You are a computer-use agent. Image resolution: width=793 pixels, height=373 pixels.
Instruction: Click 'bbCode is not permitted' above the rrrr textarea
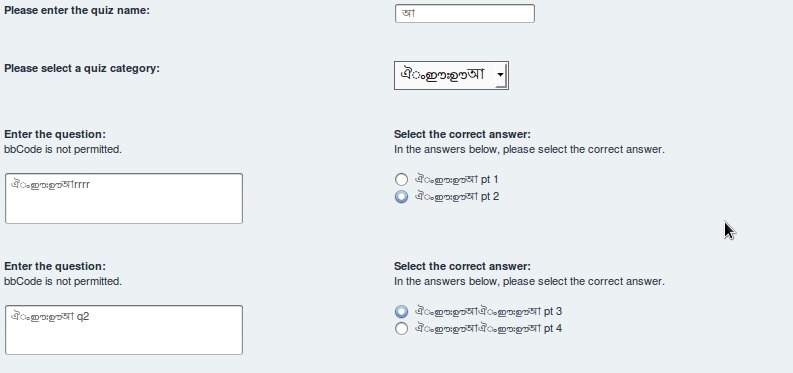pos(63,150)
